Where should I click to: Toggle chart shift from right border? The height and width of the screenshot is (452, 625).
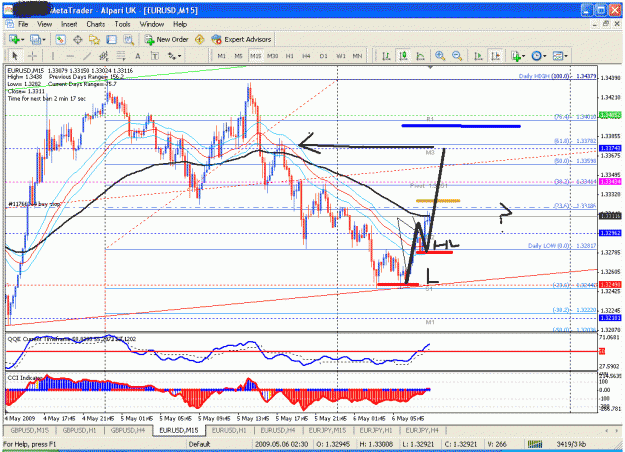(x=495, y=56)
